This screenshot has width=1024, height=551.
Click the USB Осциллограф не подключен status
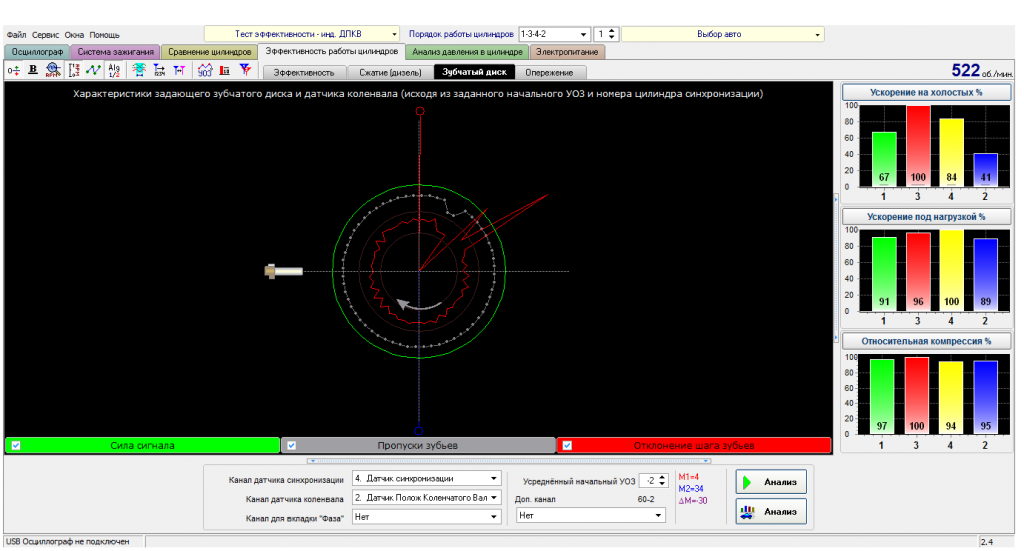click(x=68, y=541)
